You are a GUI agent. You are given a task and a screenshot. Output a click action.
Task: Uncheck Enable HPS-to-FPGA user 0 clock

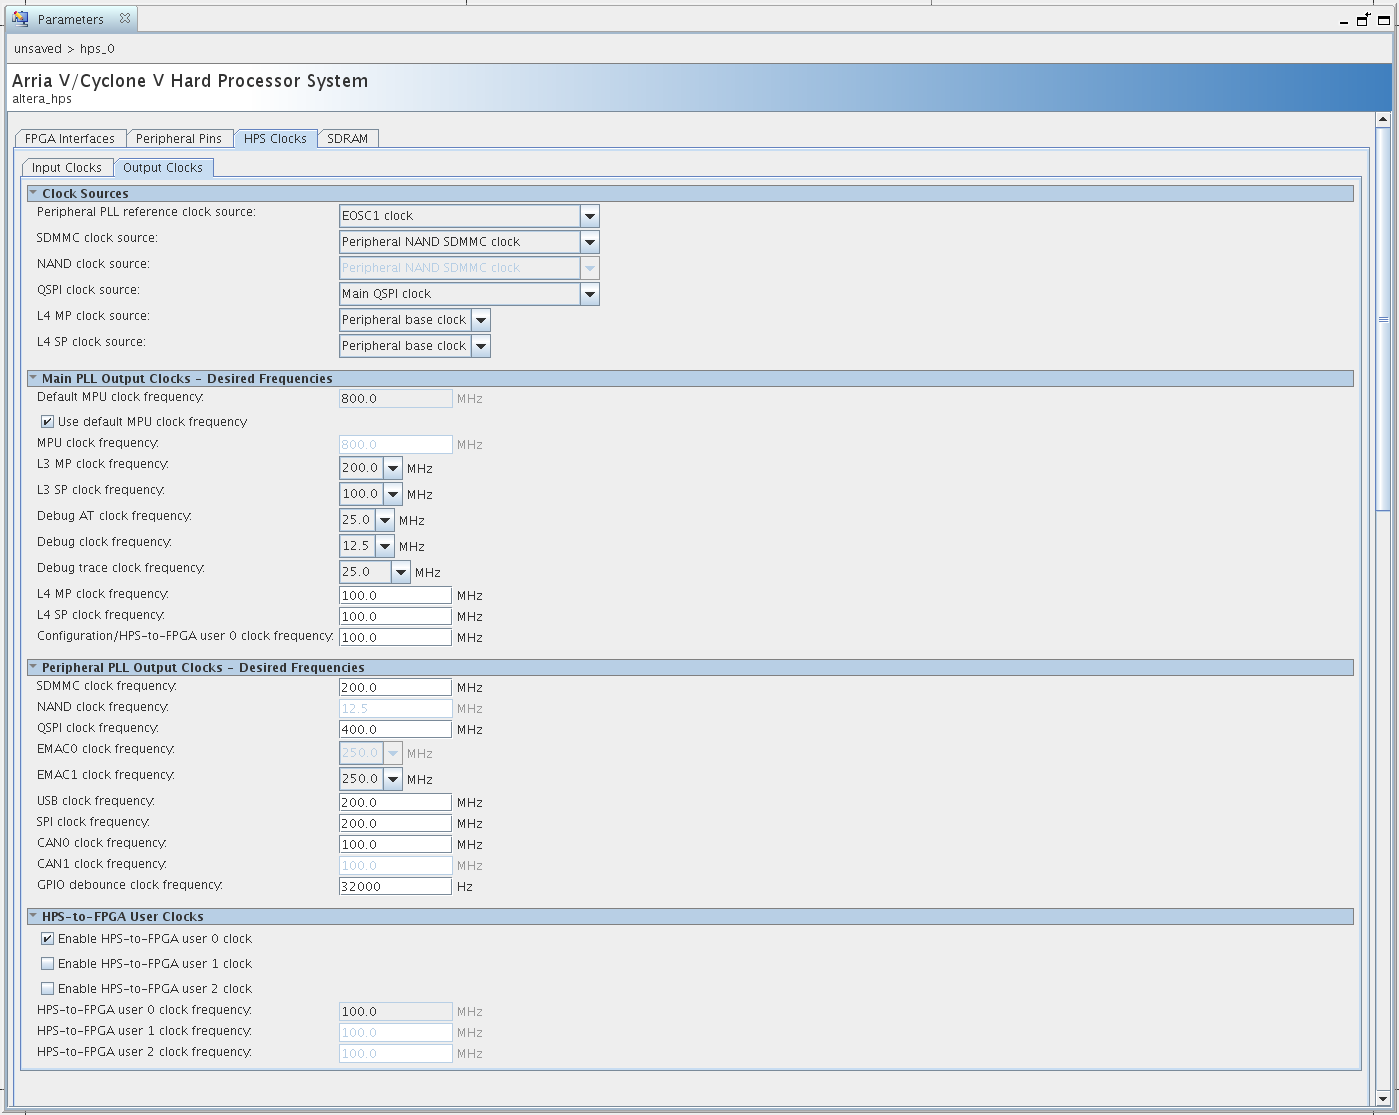tap(47, 939)
